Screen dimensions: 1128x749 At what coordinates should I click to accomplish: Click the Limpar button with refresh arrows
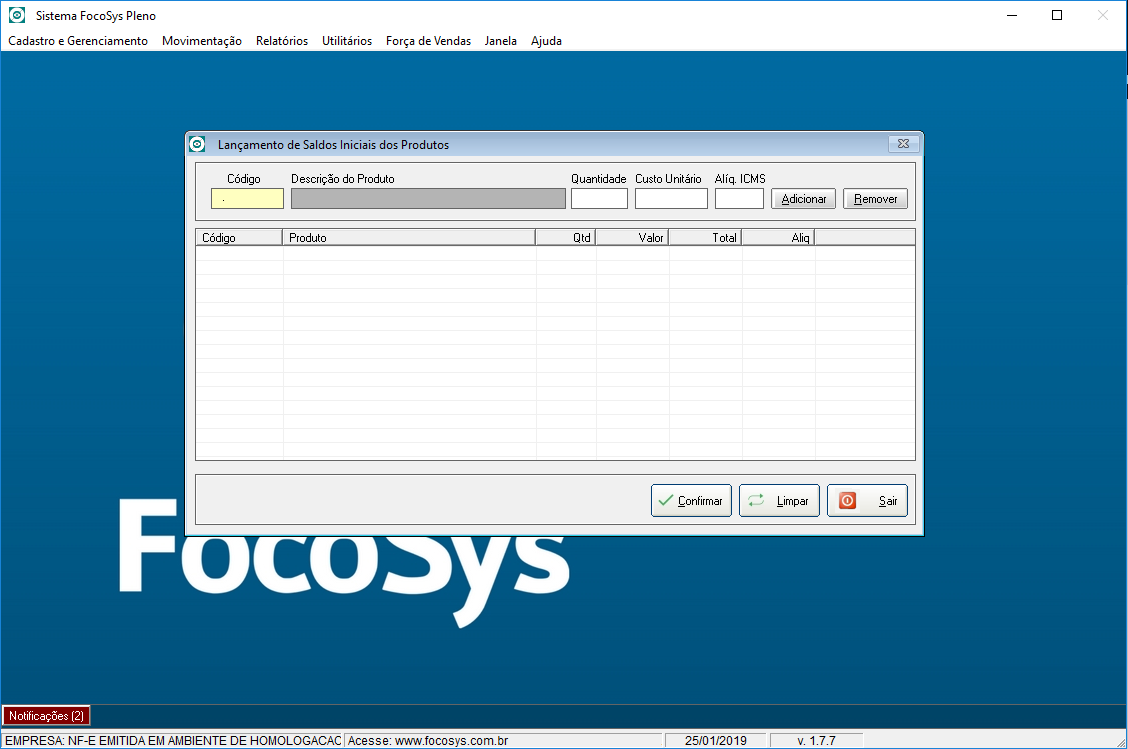(x=779, y=501)
